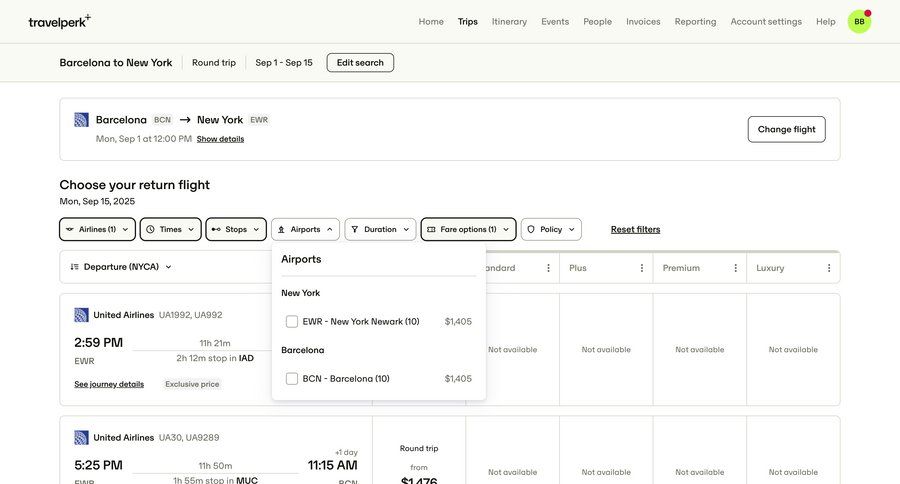
Task: Expand the Airlines (1) filter dropdown
Action: 97,229
